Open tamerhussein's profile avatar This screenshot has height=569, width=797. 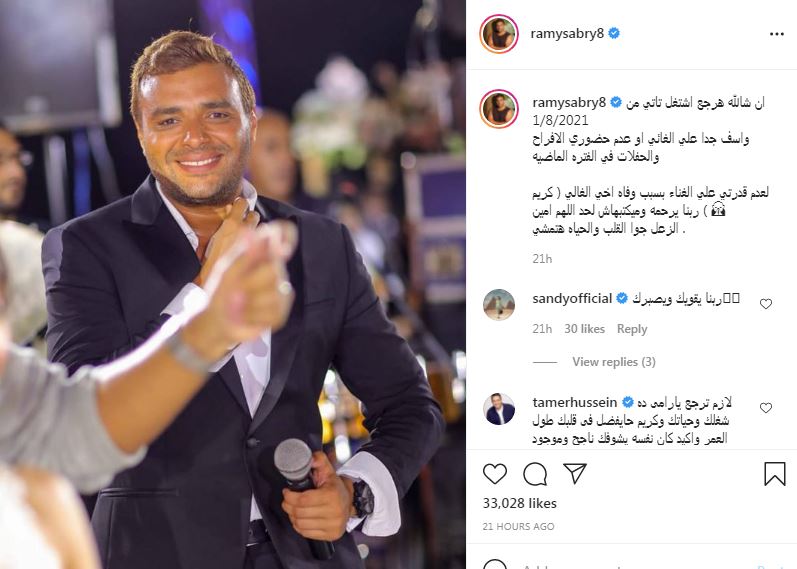(499, 409)
